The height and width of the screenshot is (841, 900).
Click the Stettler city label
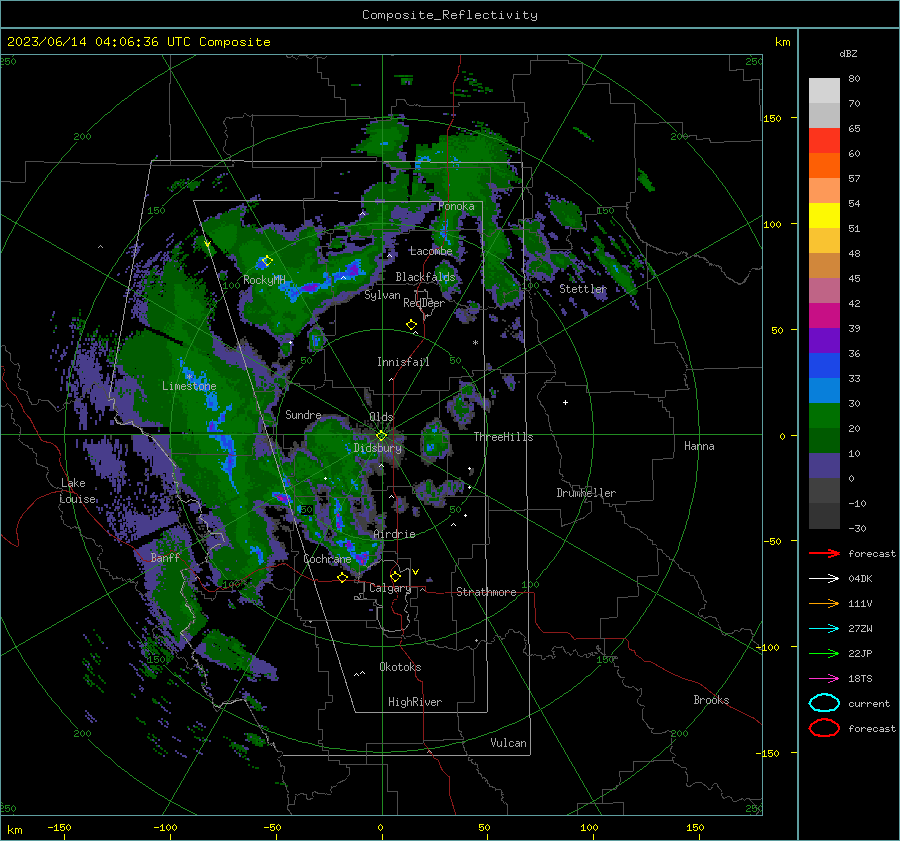point(583,289)
